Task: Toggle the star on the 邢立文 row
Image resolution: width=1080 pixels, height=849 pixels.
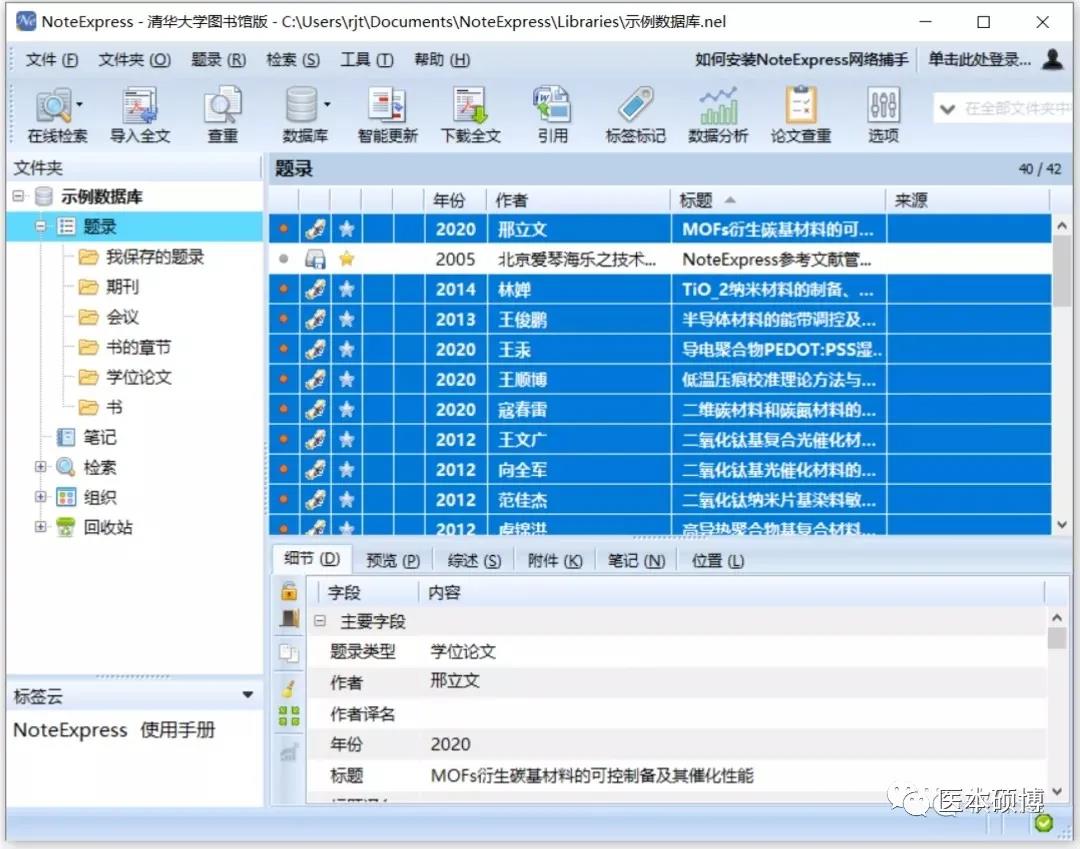Action: coord(346,229)
